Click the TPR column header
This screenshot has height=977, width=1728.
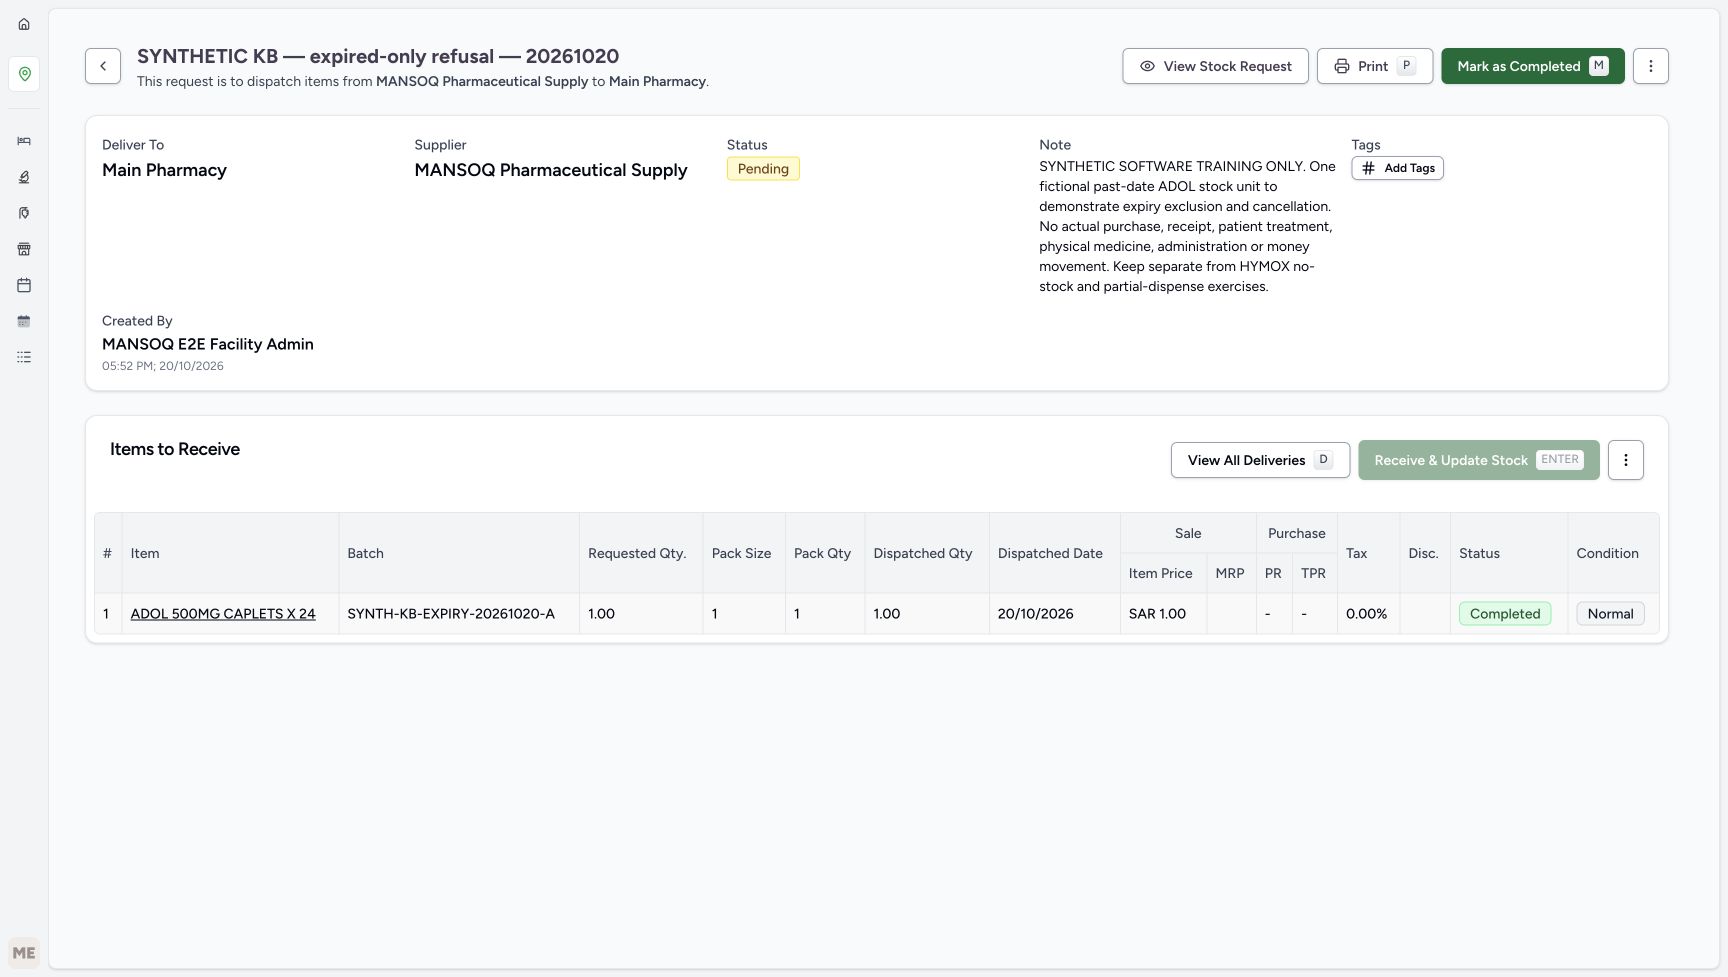tap(1313, 573)
